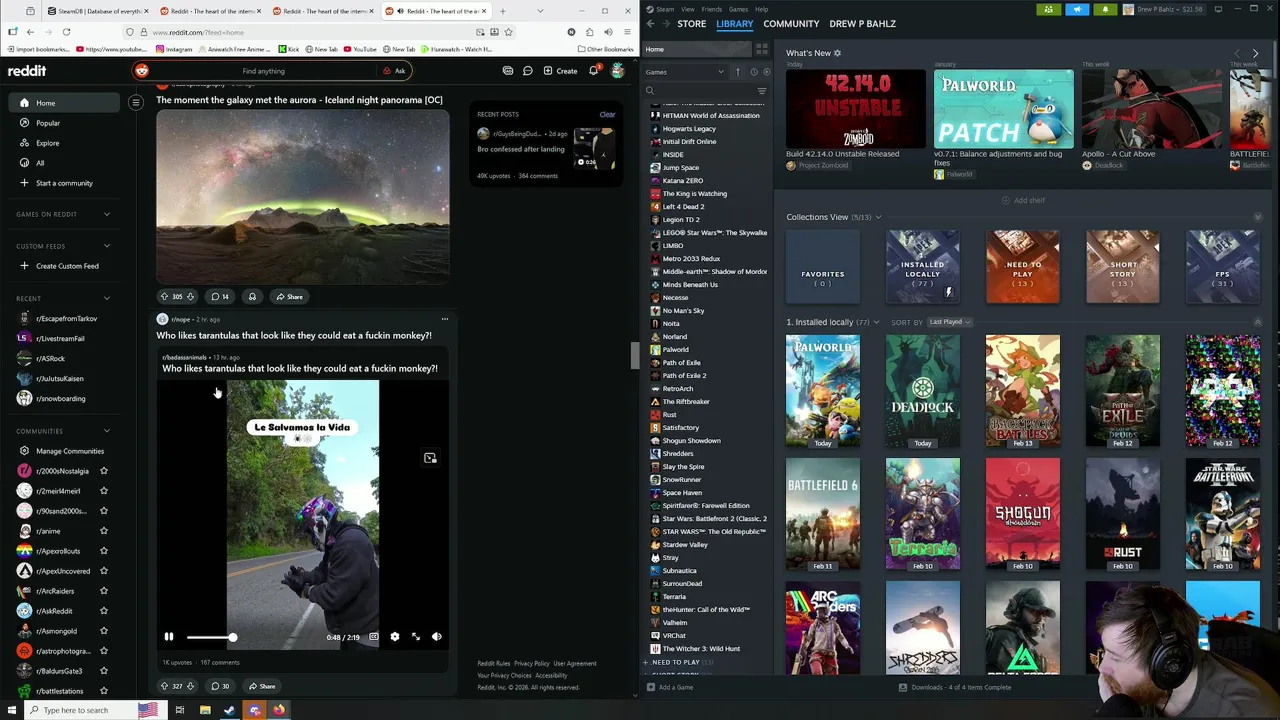1280x720 pixels.
Task: Upvote the galaxy aurora post
Action: coord(165,297)
